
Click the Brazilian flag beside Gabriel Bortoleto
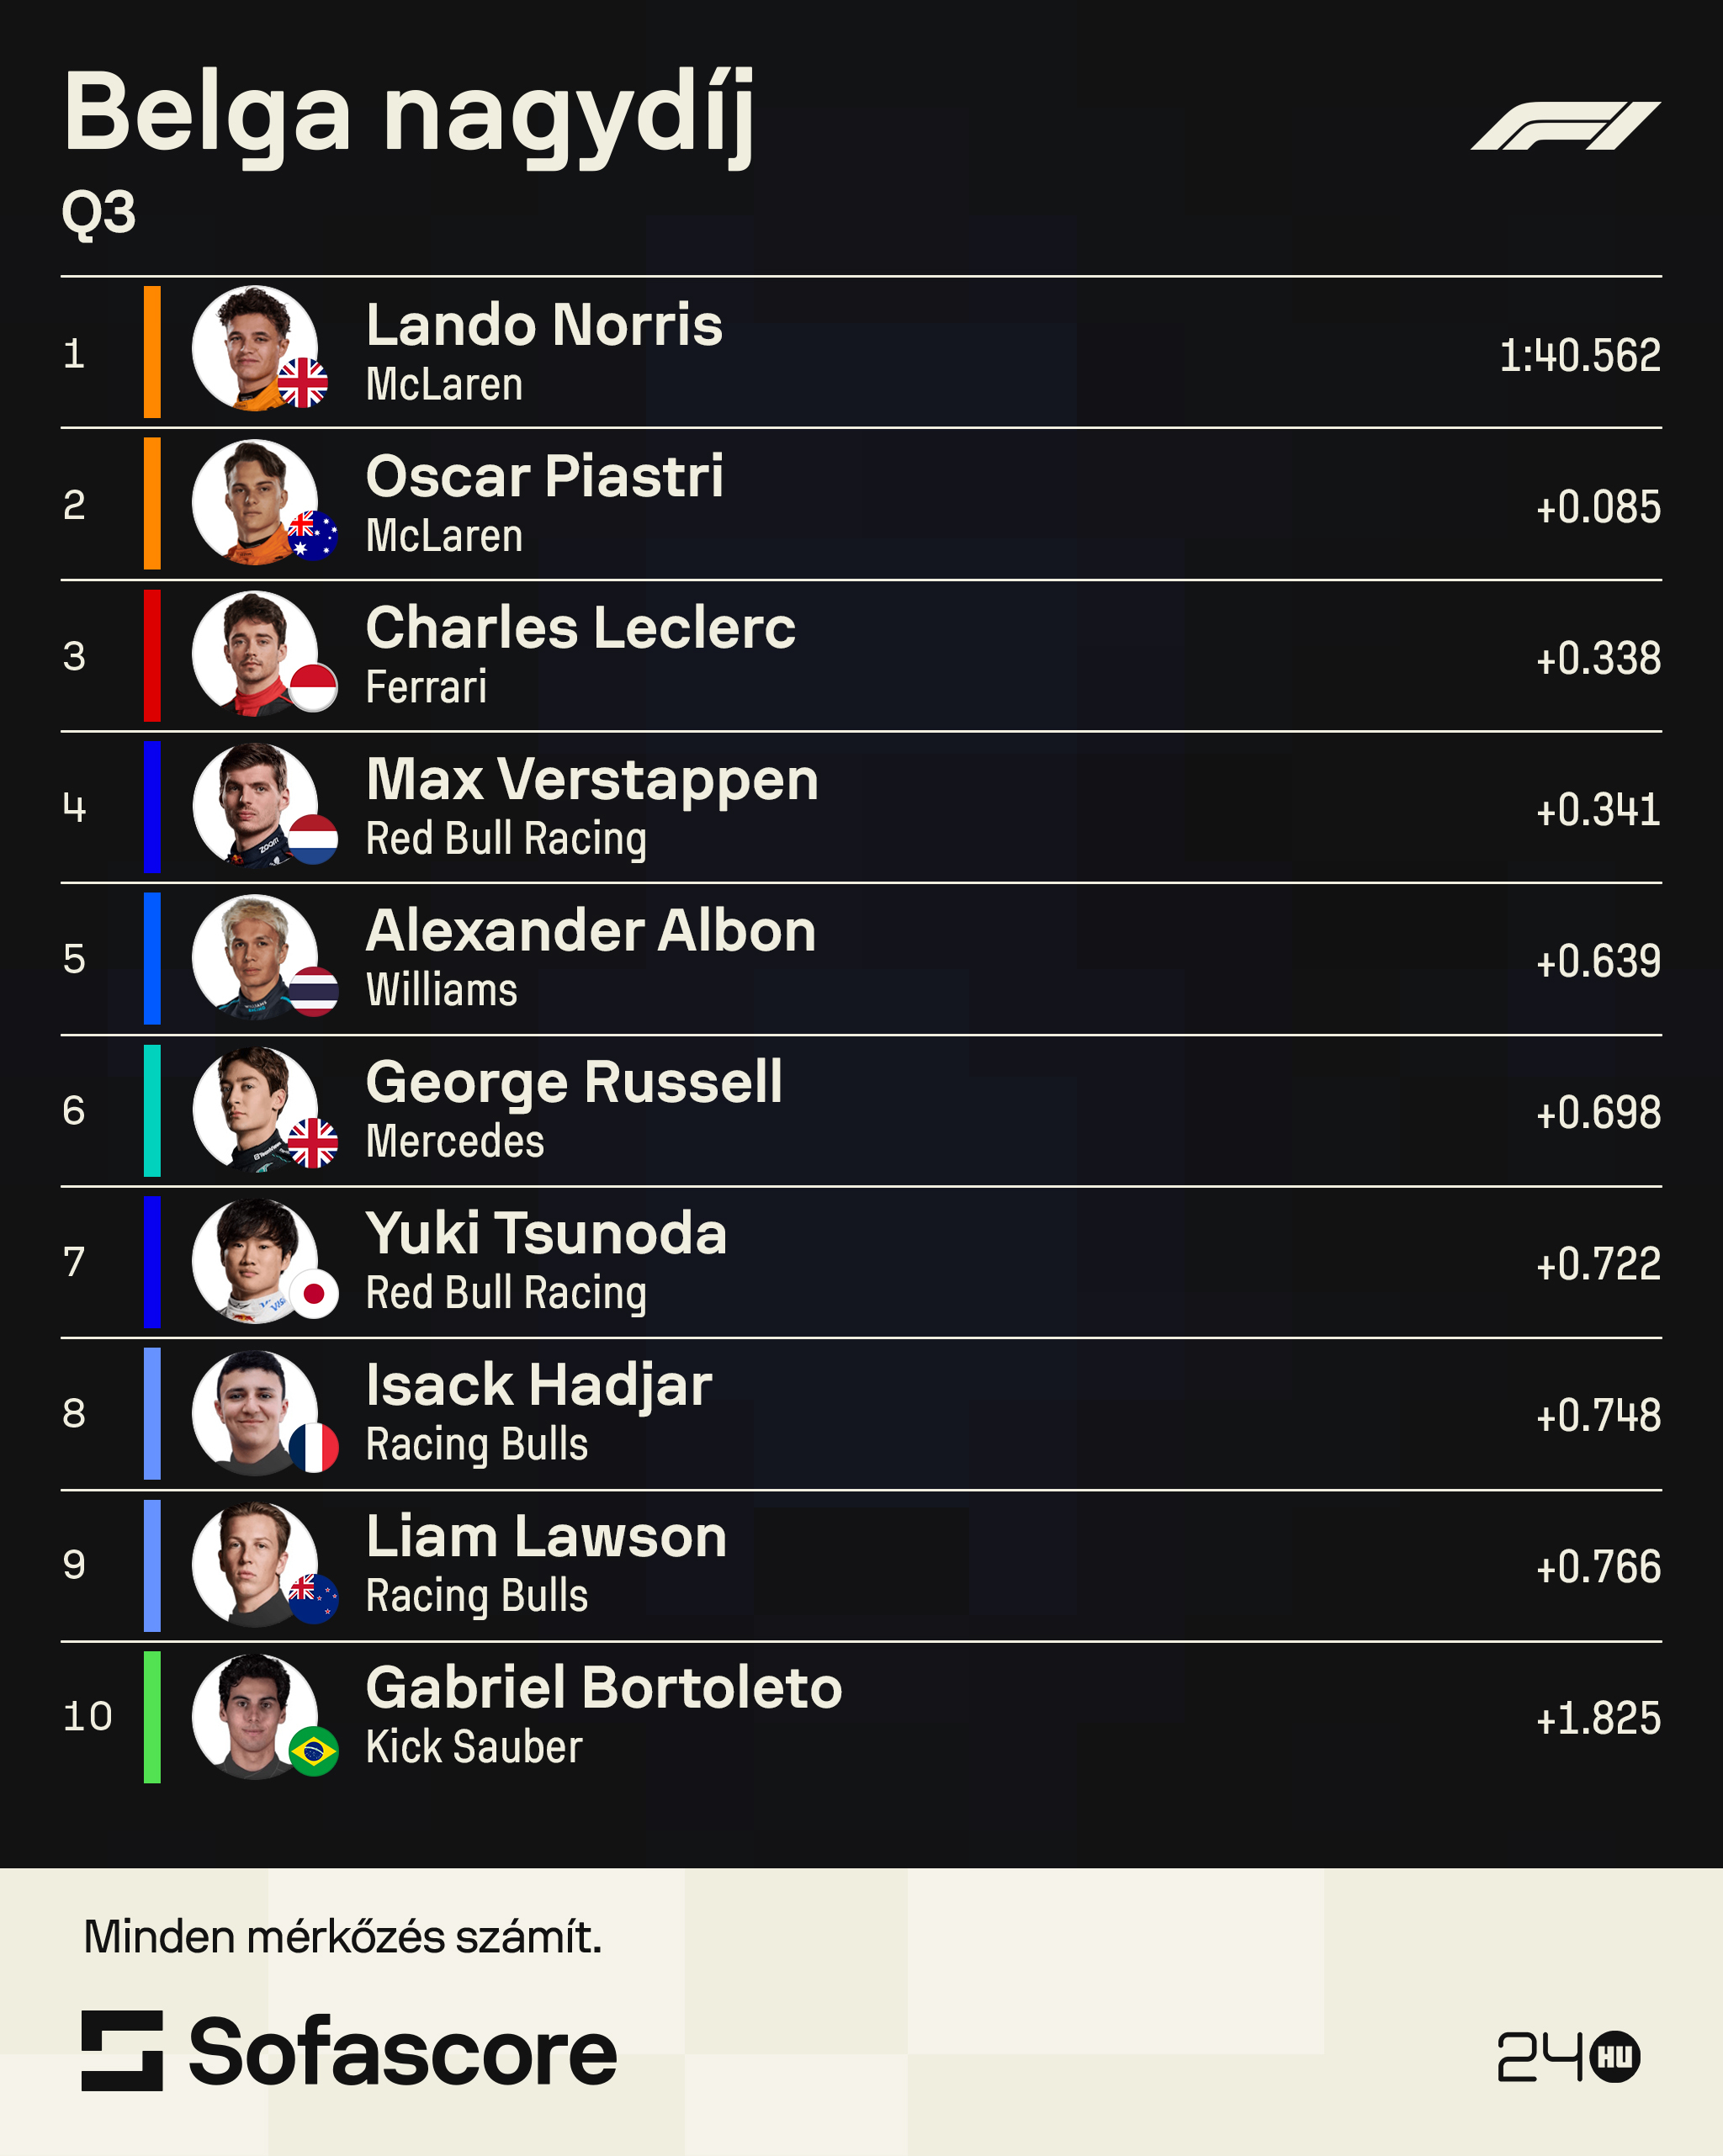[x=313, y=1751]
